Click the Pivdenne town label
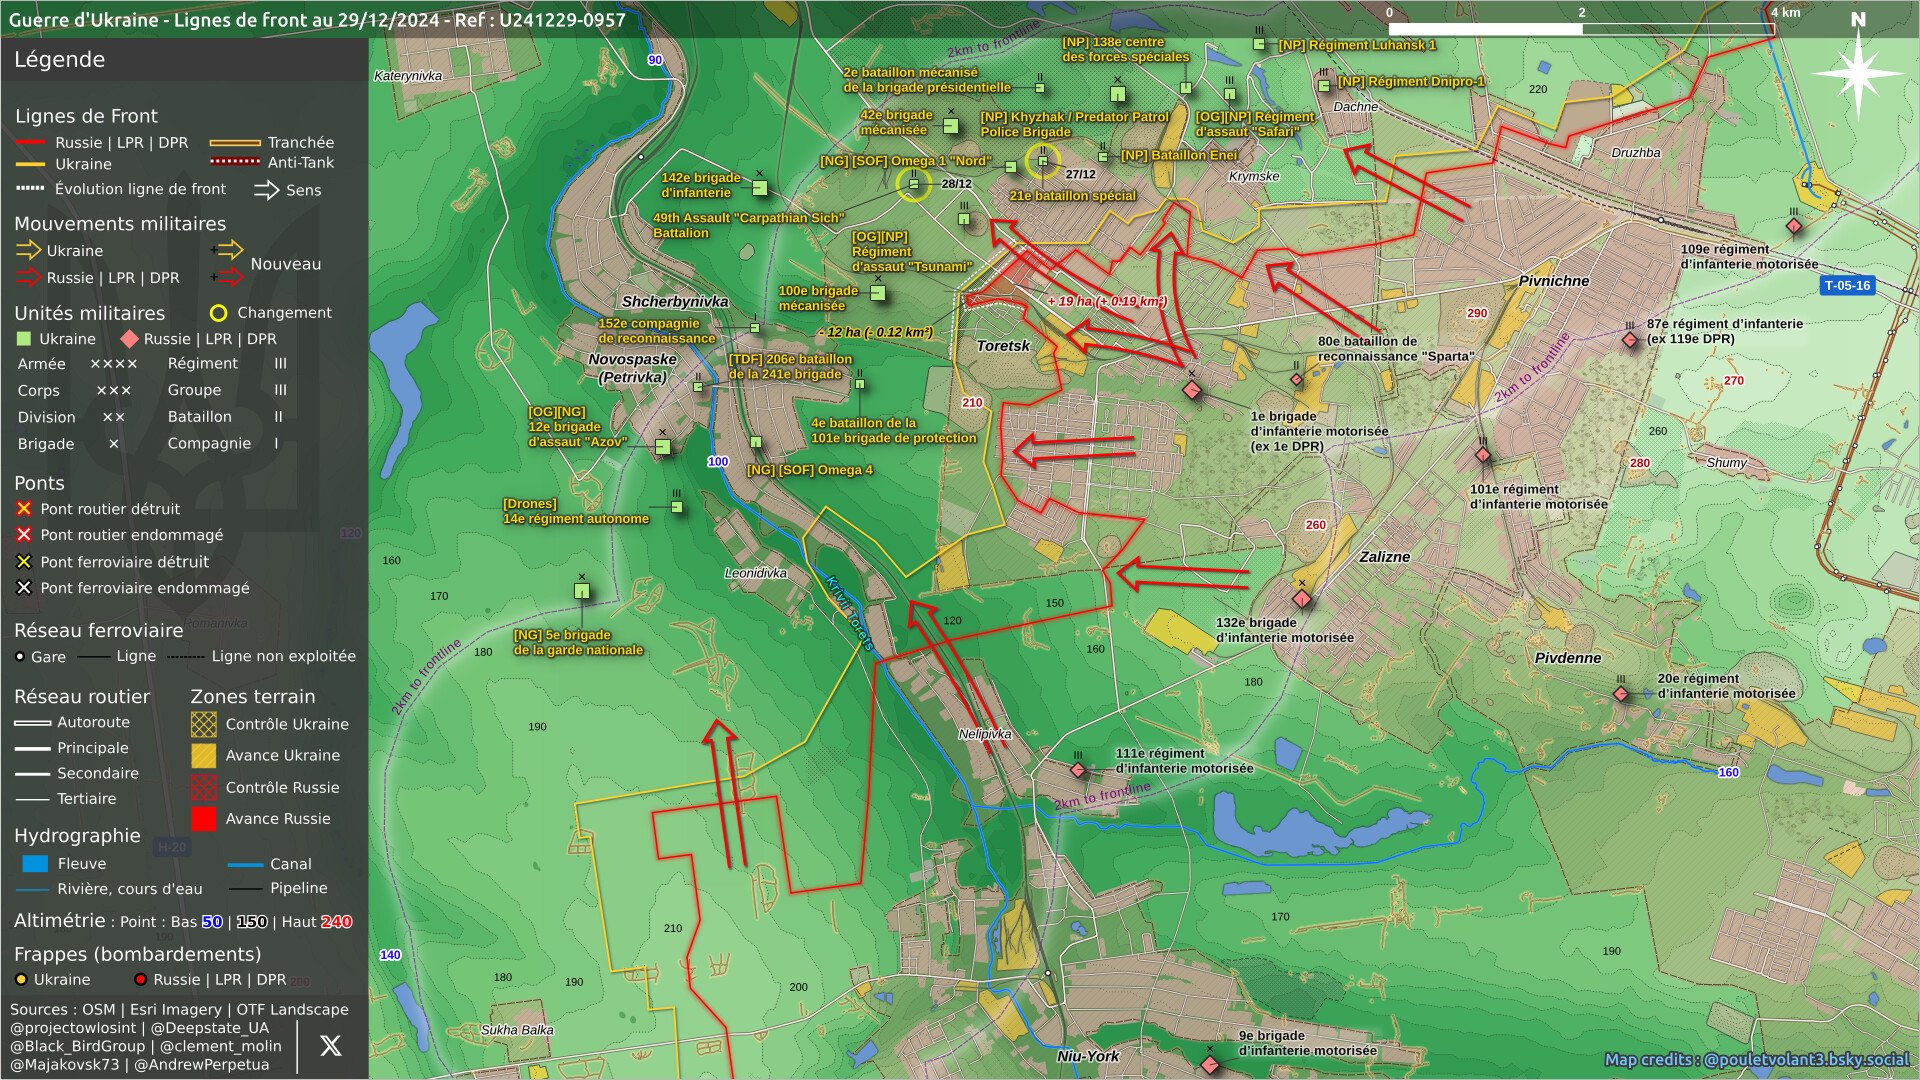This screenshot has width=1920, height=1080. (x=1568, y=658)
